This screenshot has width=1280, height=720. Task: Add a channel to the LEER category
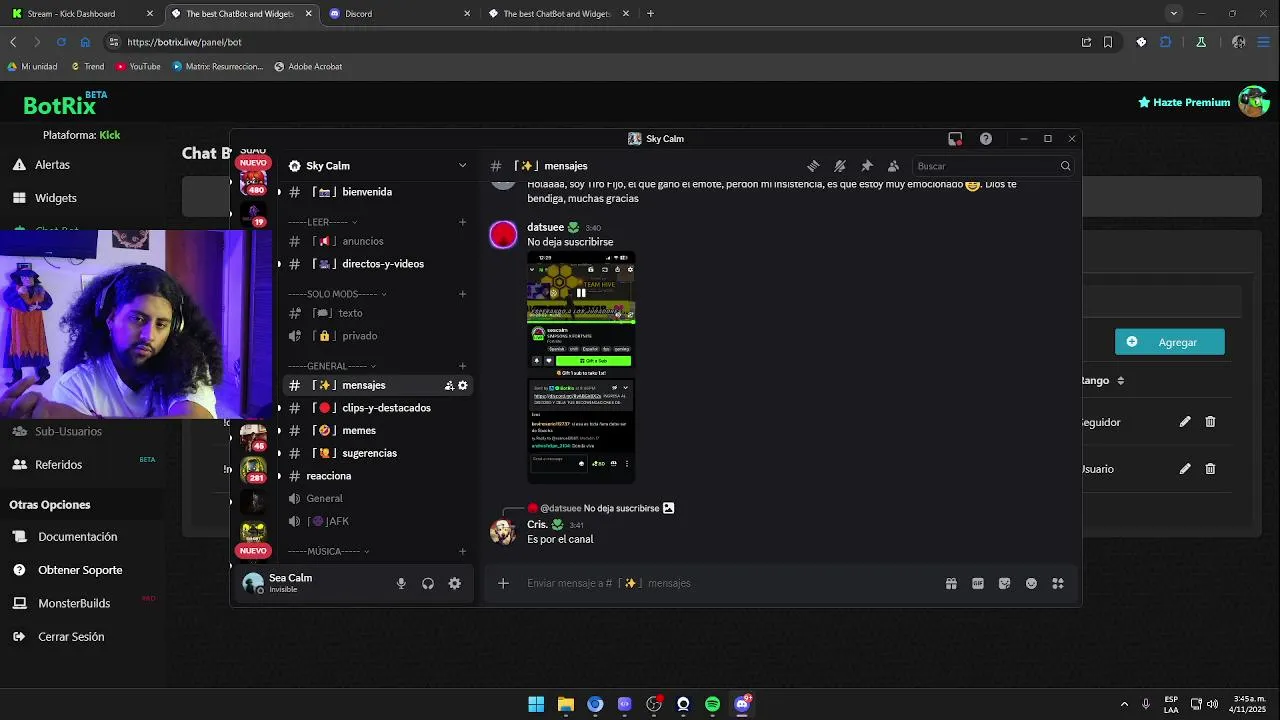pyautogui.click(x=462, y=222)
